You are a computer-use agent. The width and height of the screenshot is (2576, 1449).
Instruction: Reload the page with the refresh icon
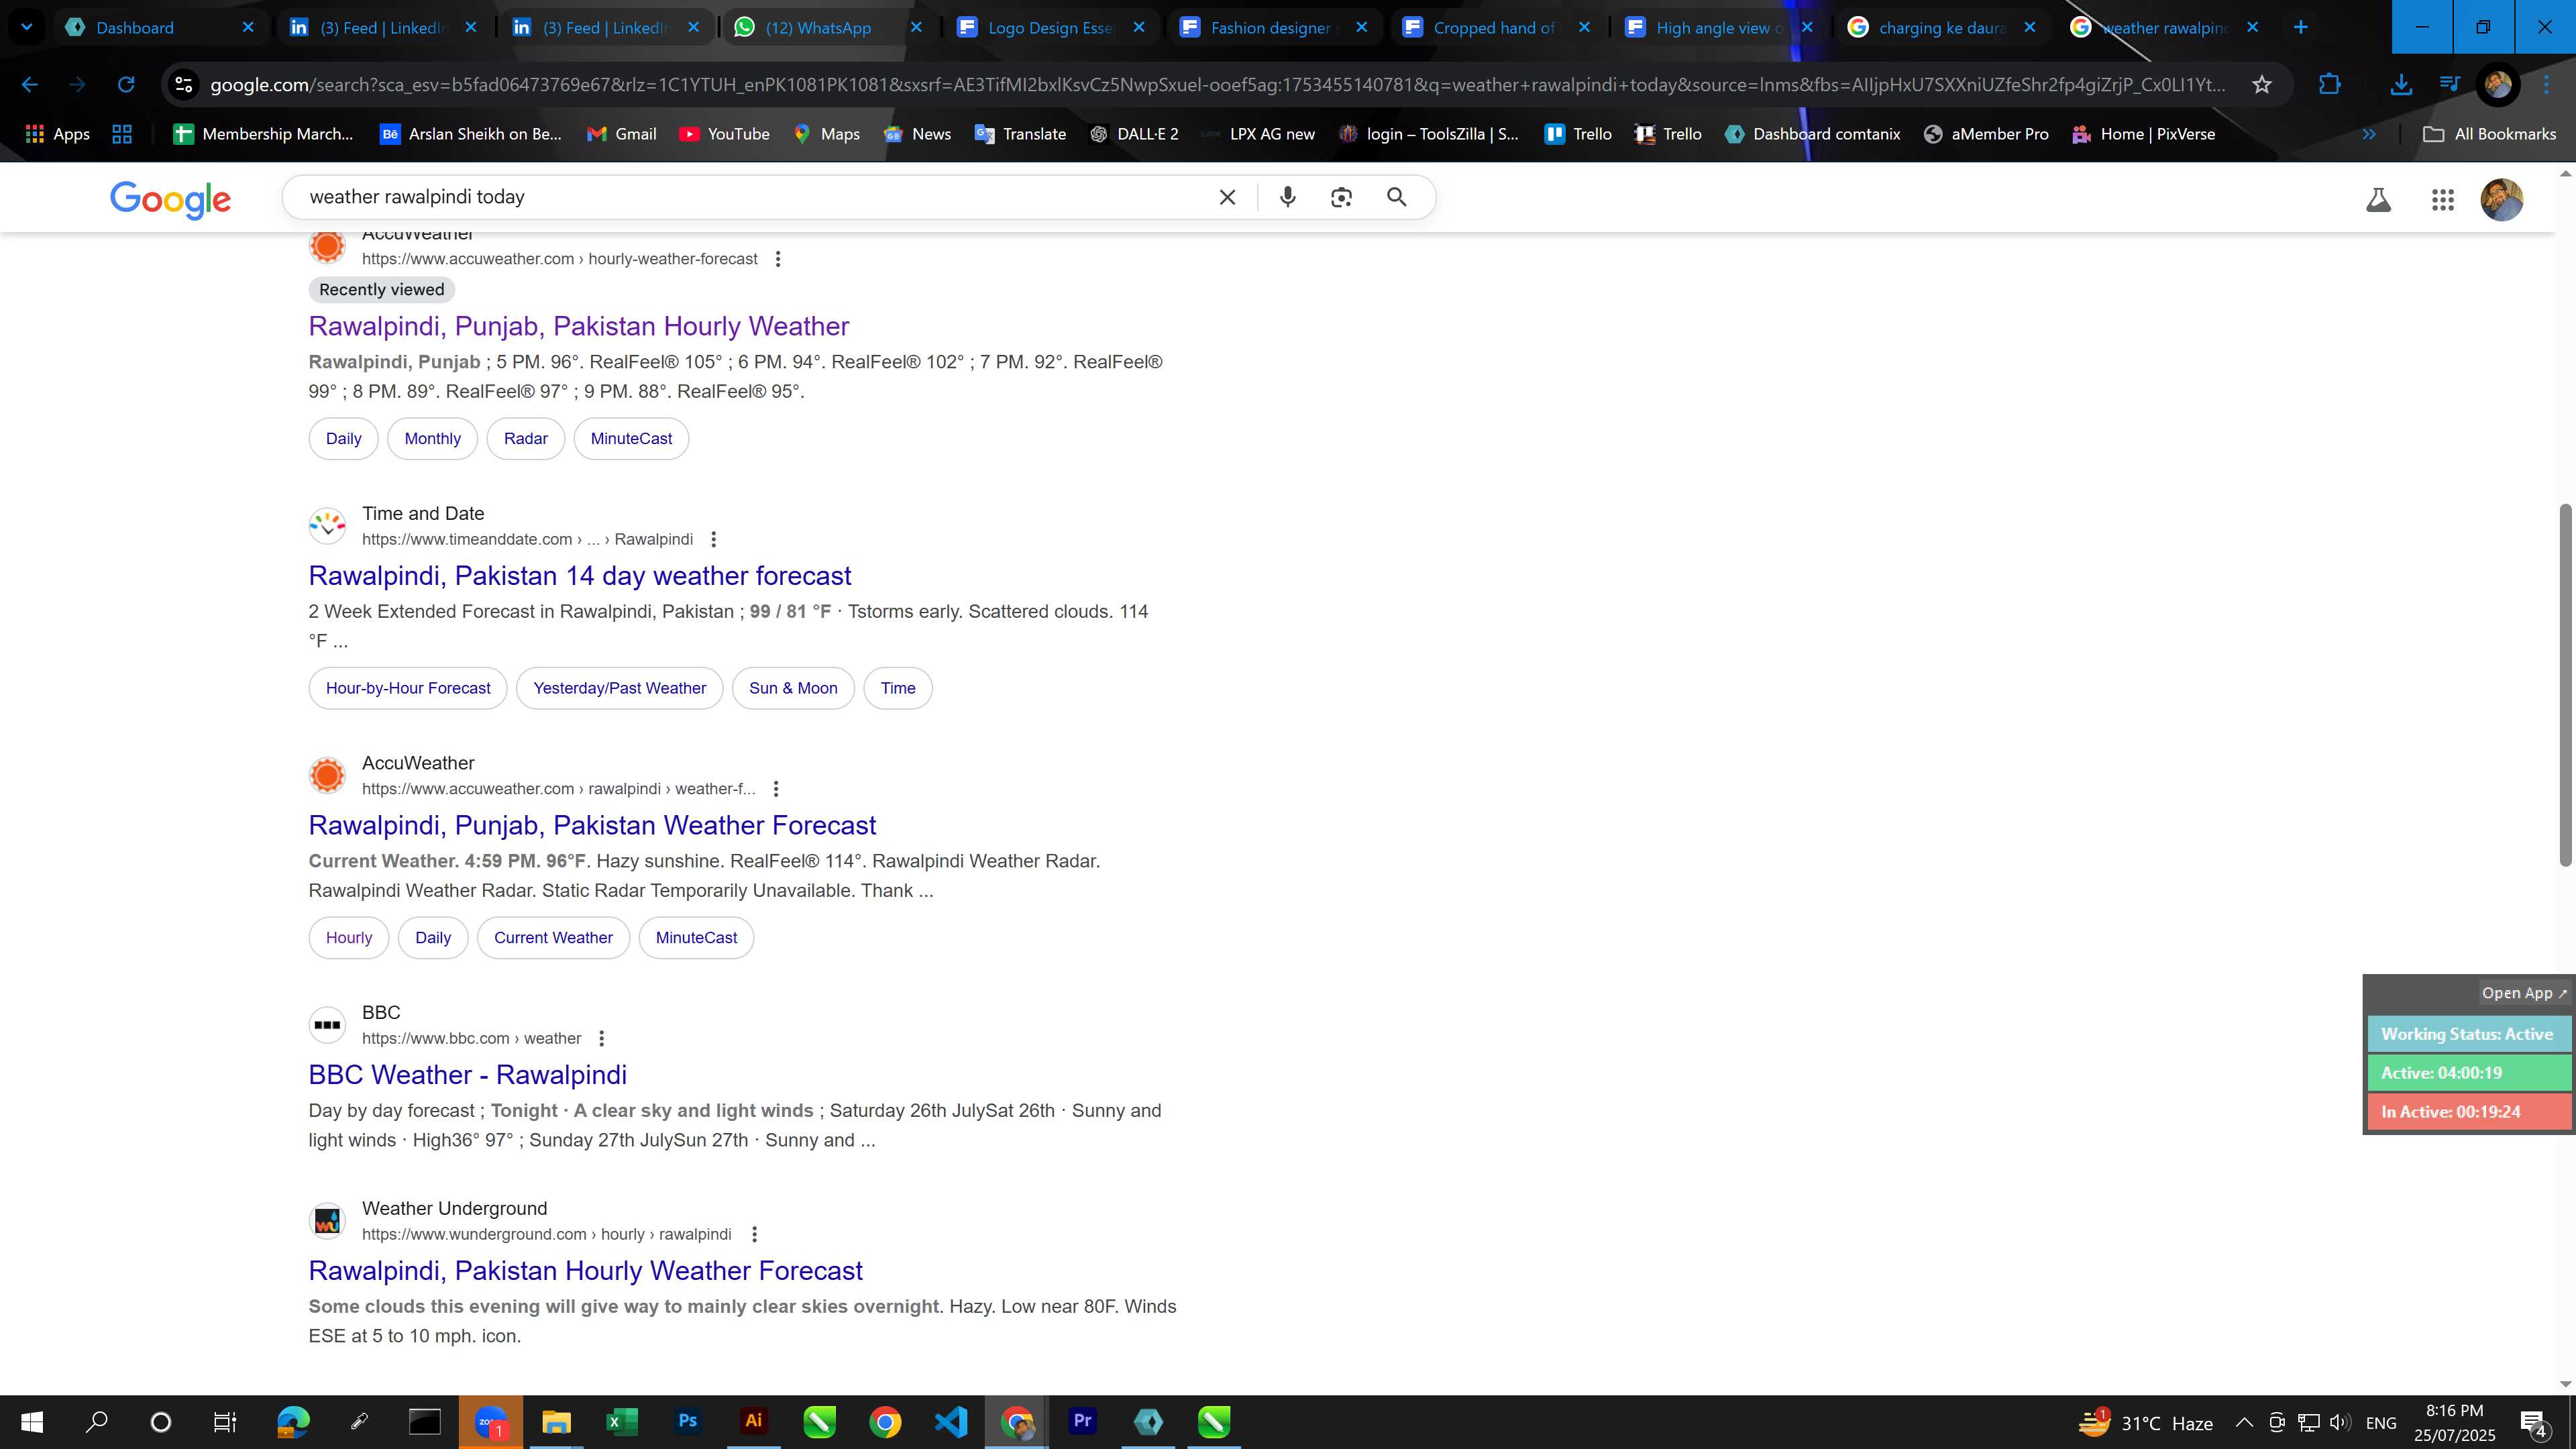pyautogui.click(x=126, y=85)
